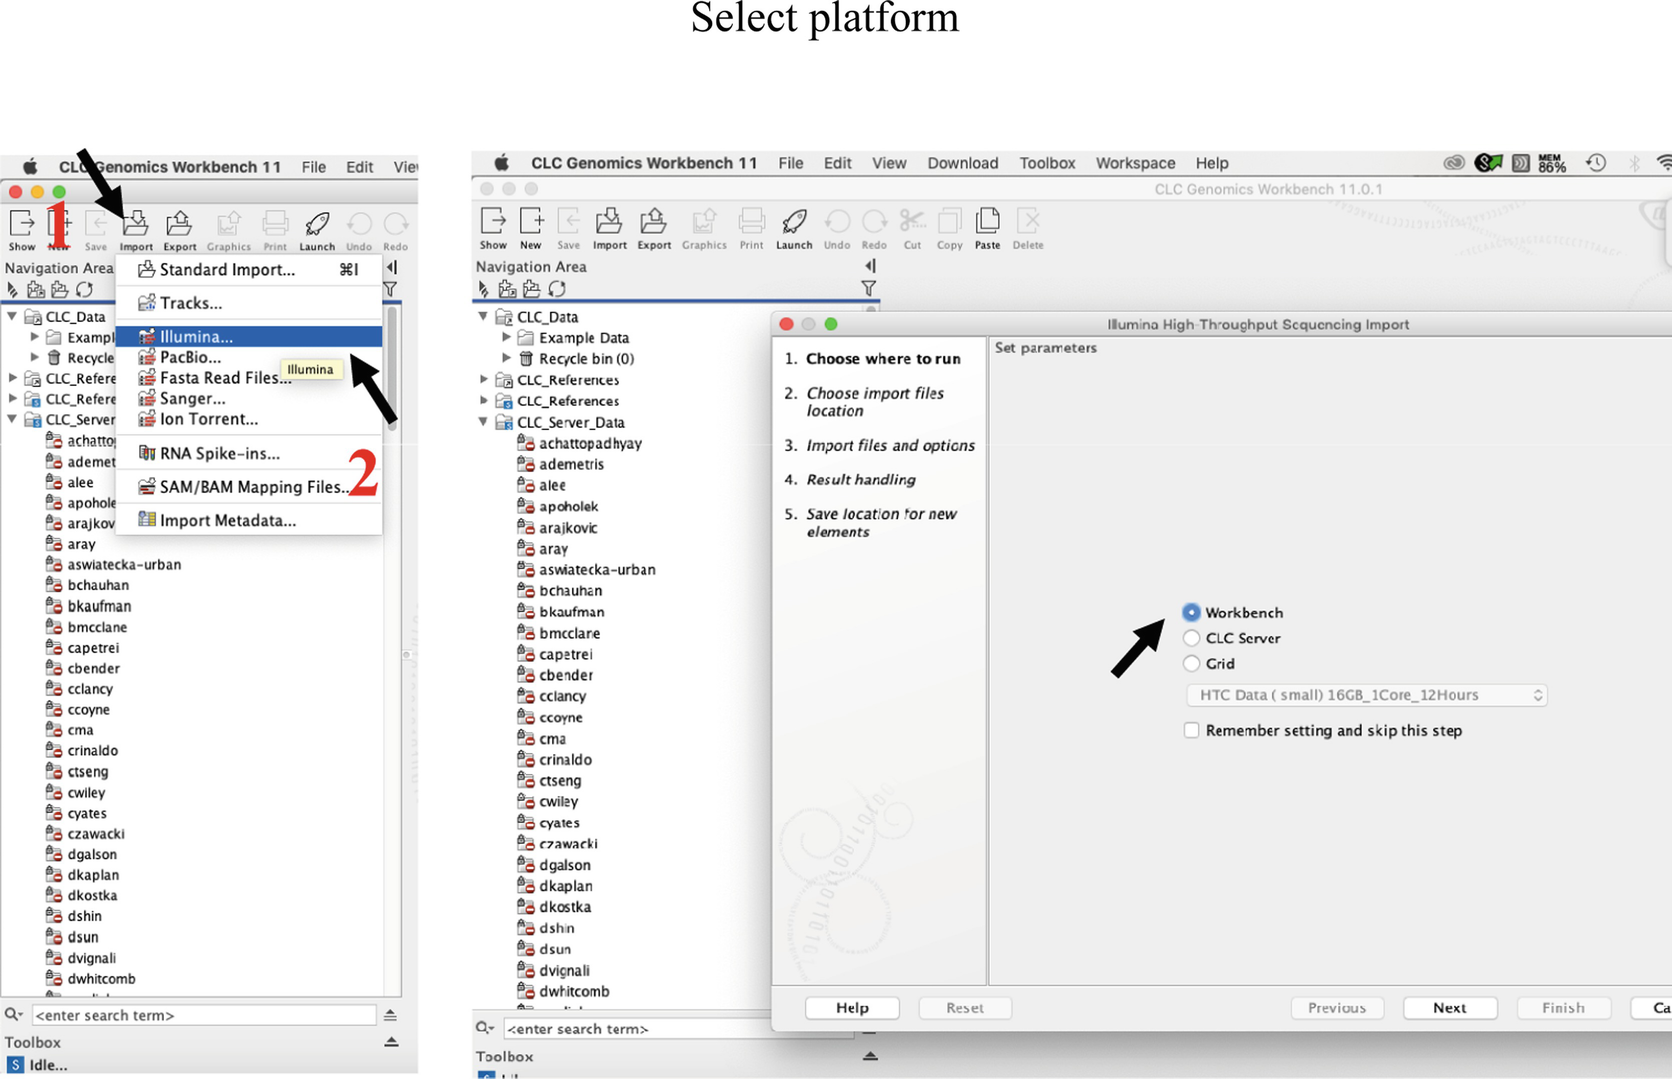Click Reset button in import dialog
The width and height of the screenshot is (1672, 1079).
click(x=965, y=1008)
